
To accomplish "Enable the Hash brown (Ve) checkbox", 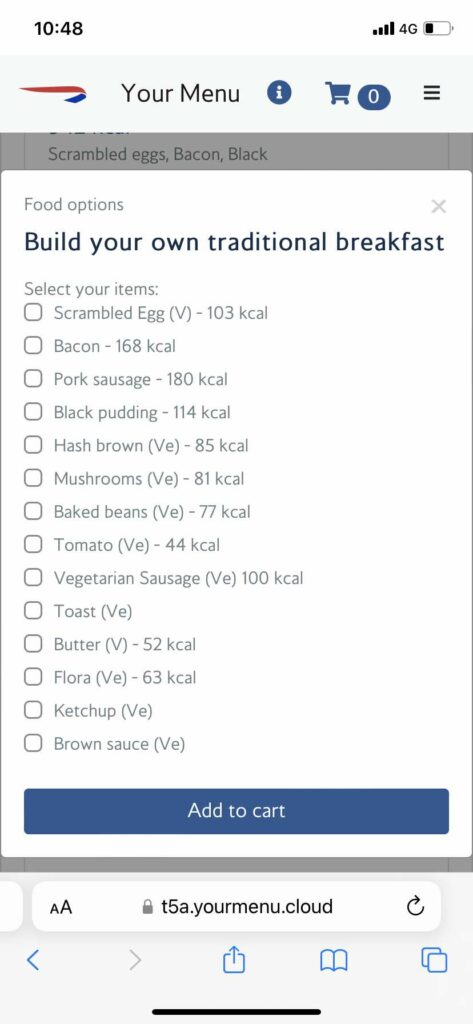I will [x=33, y=445].
